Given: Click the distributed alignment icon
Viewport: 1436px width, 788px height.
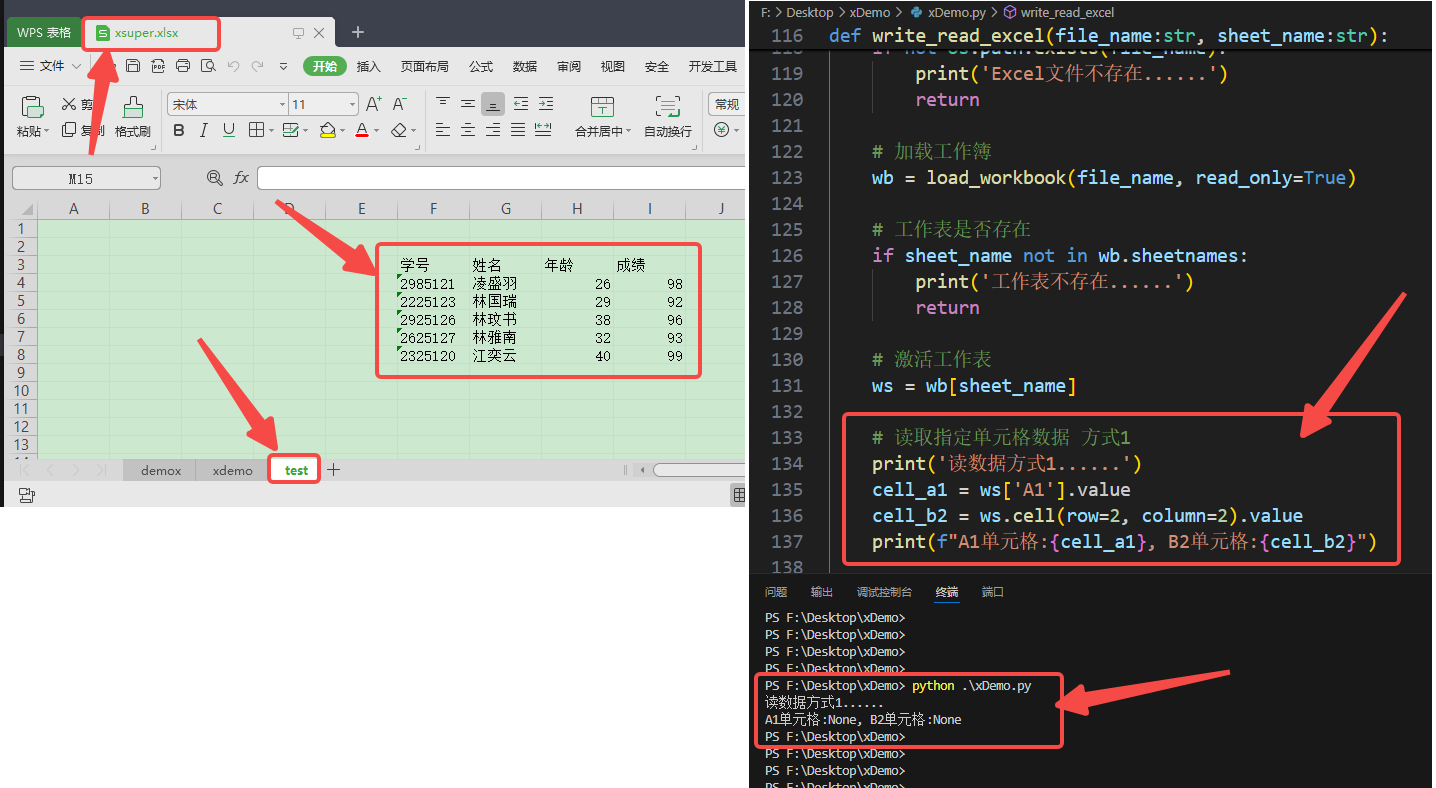Looking at the screenshot, I should pyautogui.click(x=543, y=130).
